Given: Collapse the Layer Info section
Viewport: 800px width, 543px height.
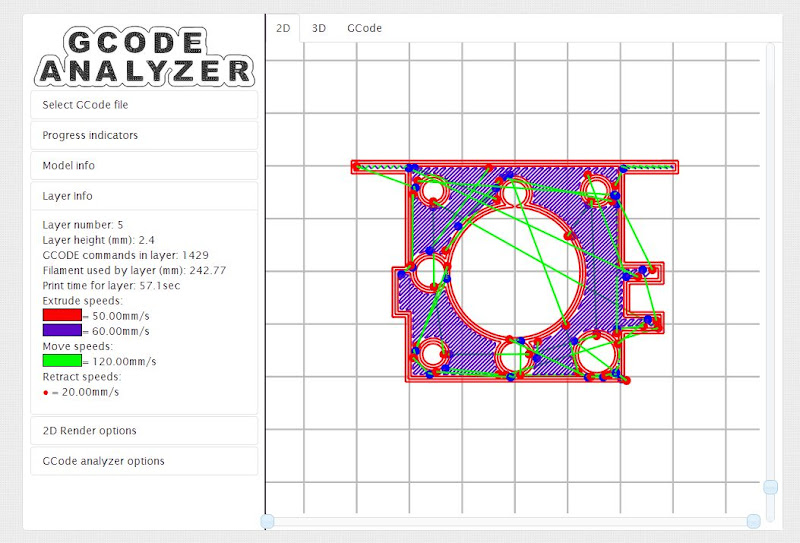Looking at the screenshot, I should point(144,196).
